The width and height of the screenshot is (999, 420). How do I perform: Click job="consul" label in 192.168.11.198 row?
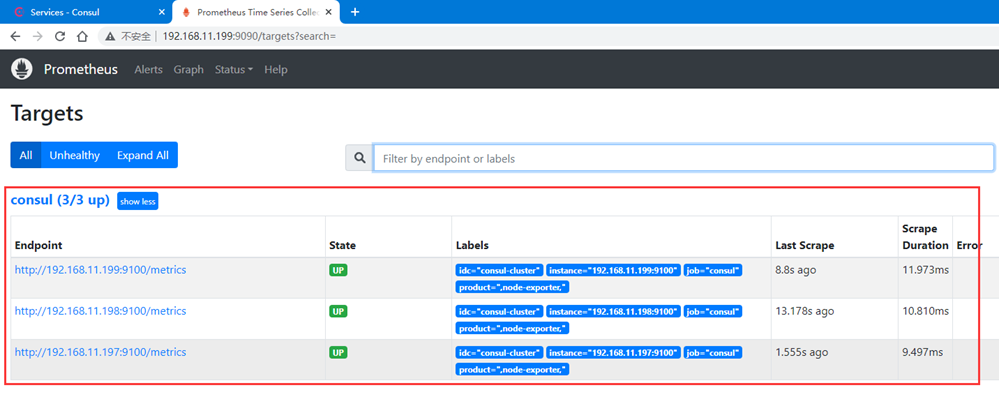tap(713, 312)
